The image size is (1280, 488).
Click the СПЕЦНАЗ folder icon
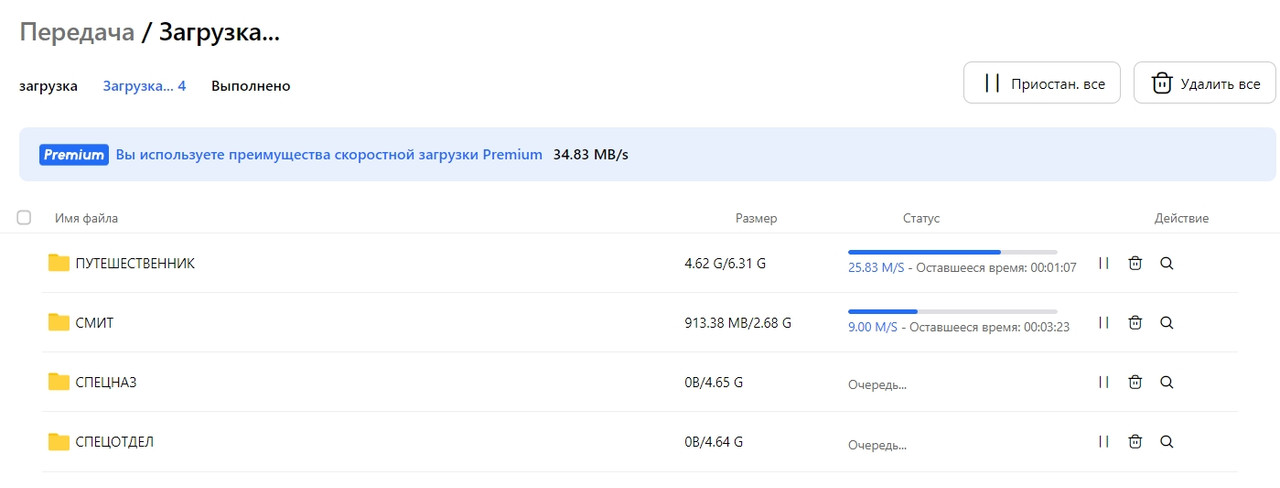coord(59,382)
